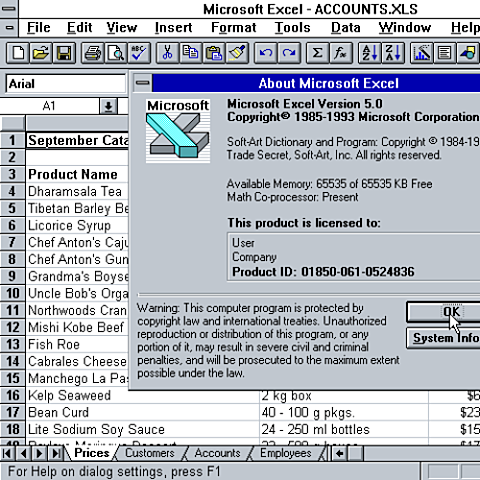The height and width of the screenshot is (480, 480).
Task: Open the application control menu box
Action: click(9, 9)
